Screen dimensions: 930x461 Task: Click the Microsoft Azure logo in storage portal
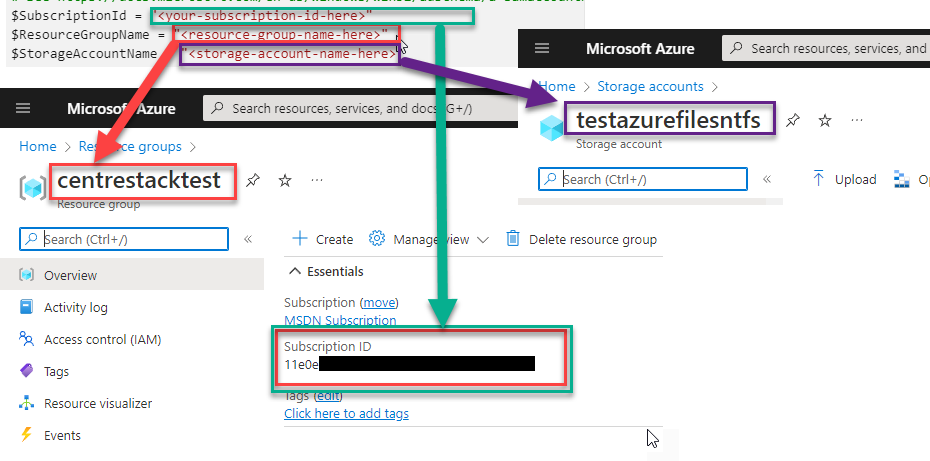click(640, 48)
